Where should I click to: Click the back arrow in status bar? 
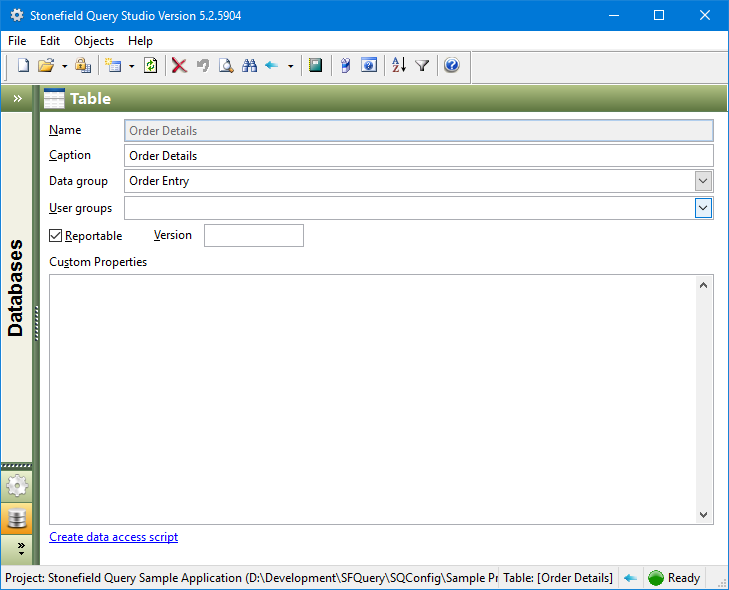pyautogui.click(x=630, y=578)
